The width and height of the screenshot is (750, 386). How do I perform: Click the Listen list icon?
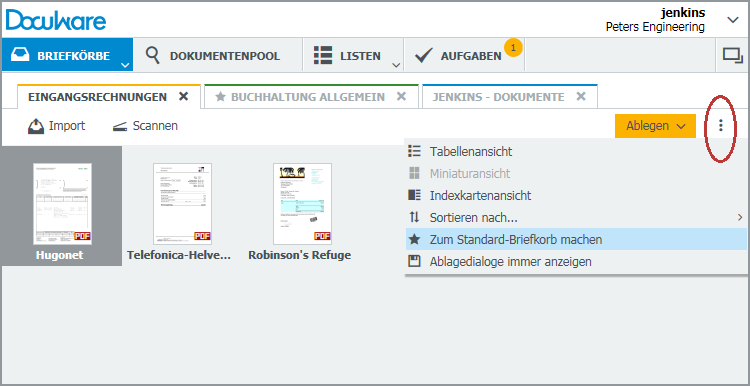pyautogui.click(x=323, y=55)
